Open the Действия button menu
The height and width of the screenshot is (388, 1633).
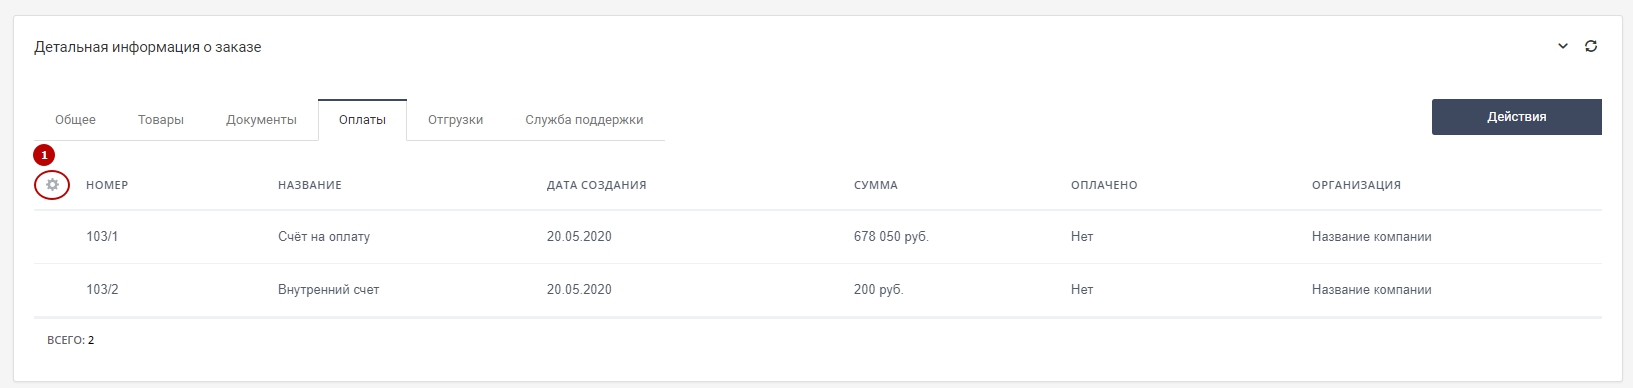click(x=1516, y=117)
